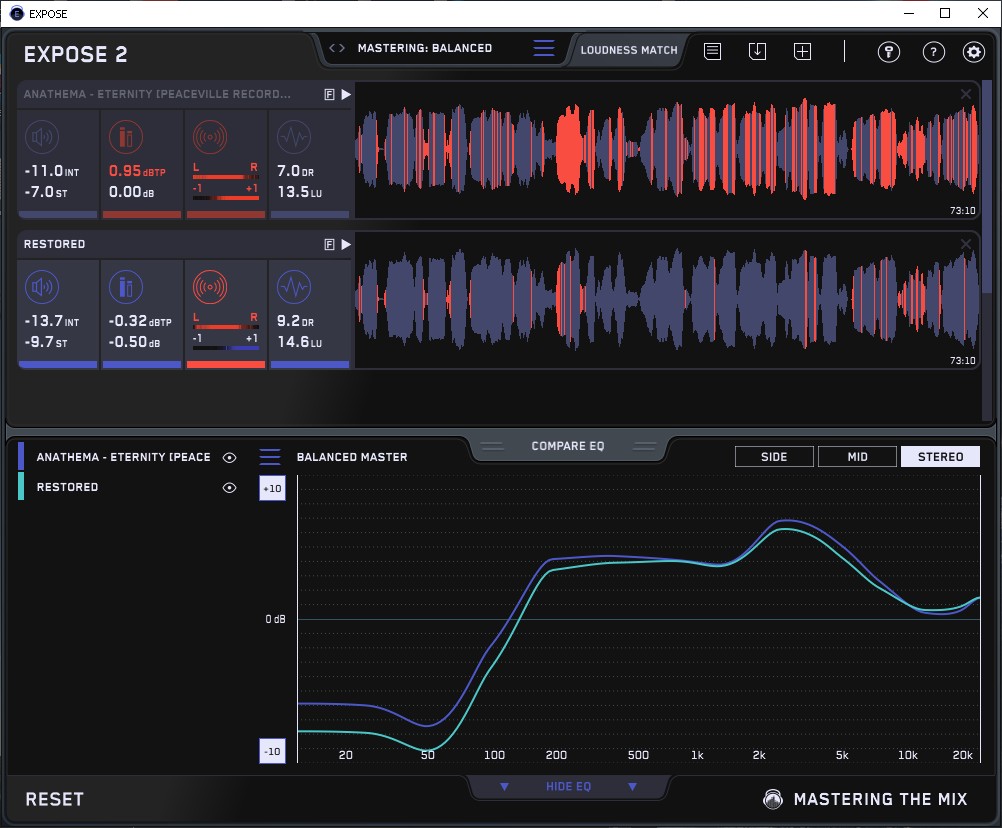Open the help question mark icon
This screenshot has width=1002, height=828.
933,52
